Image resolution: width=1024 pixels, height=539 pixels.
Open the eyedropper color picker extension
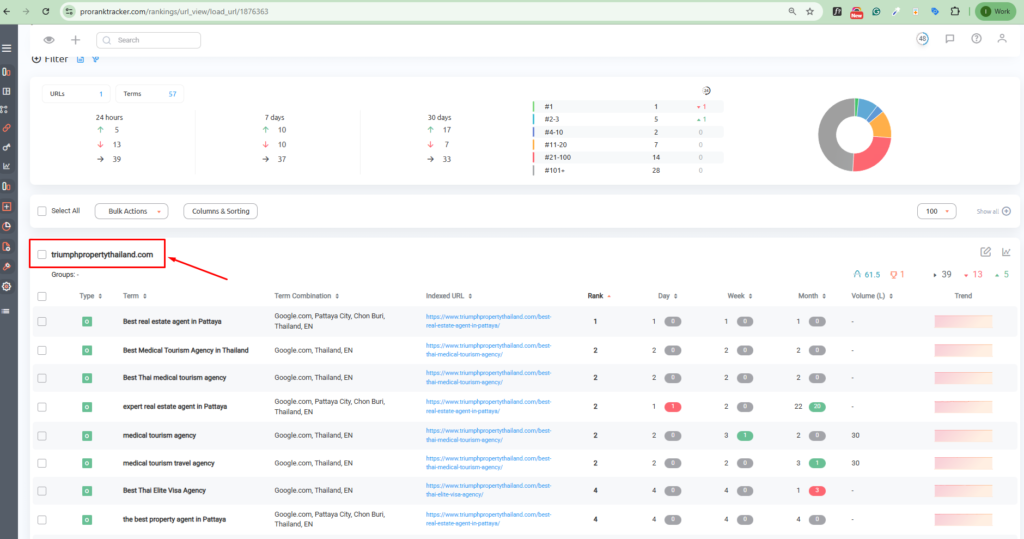(896, 11)
